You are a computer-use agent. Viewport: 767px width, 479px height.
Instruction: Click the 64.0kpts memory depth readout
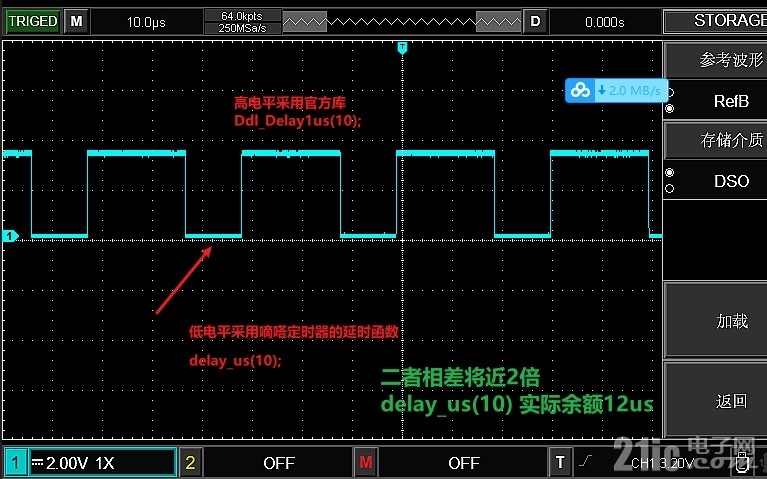pos(242,16)
